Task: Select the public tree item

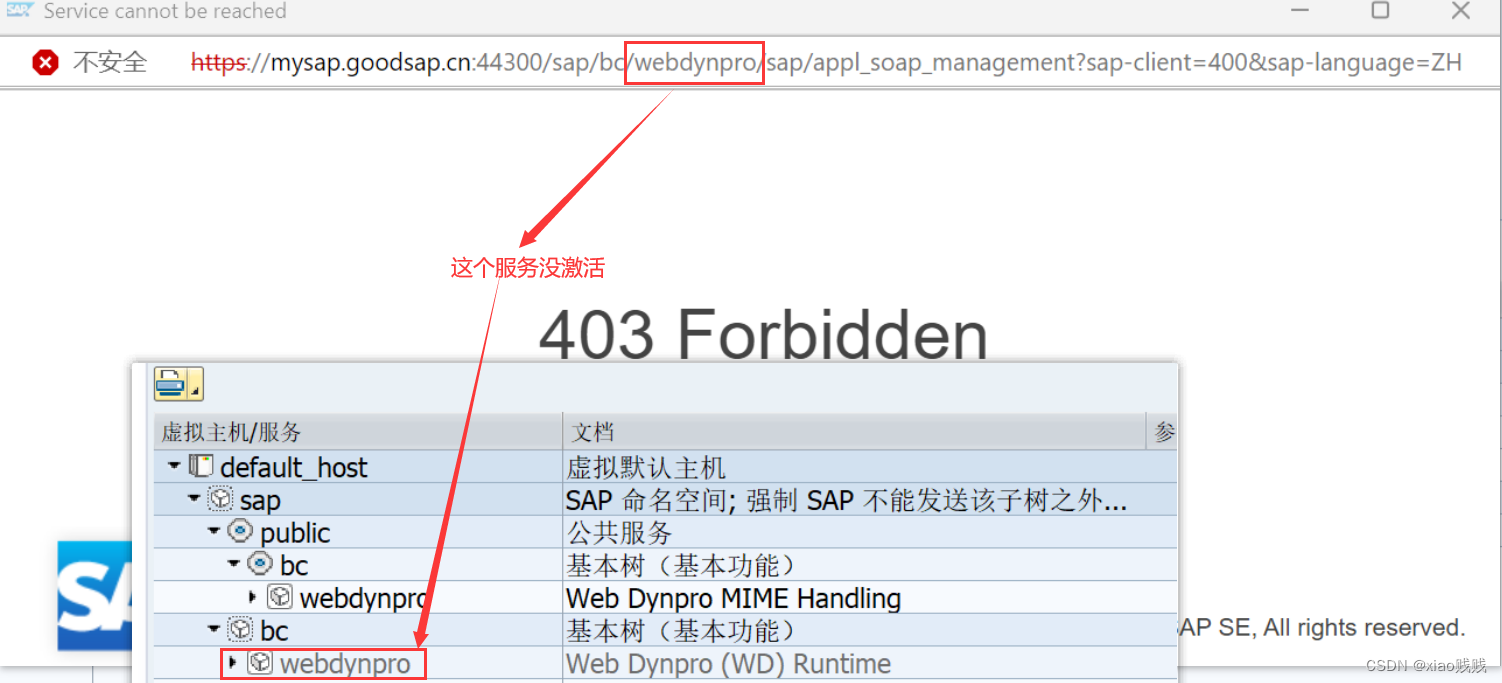Action: [295, 533]
